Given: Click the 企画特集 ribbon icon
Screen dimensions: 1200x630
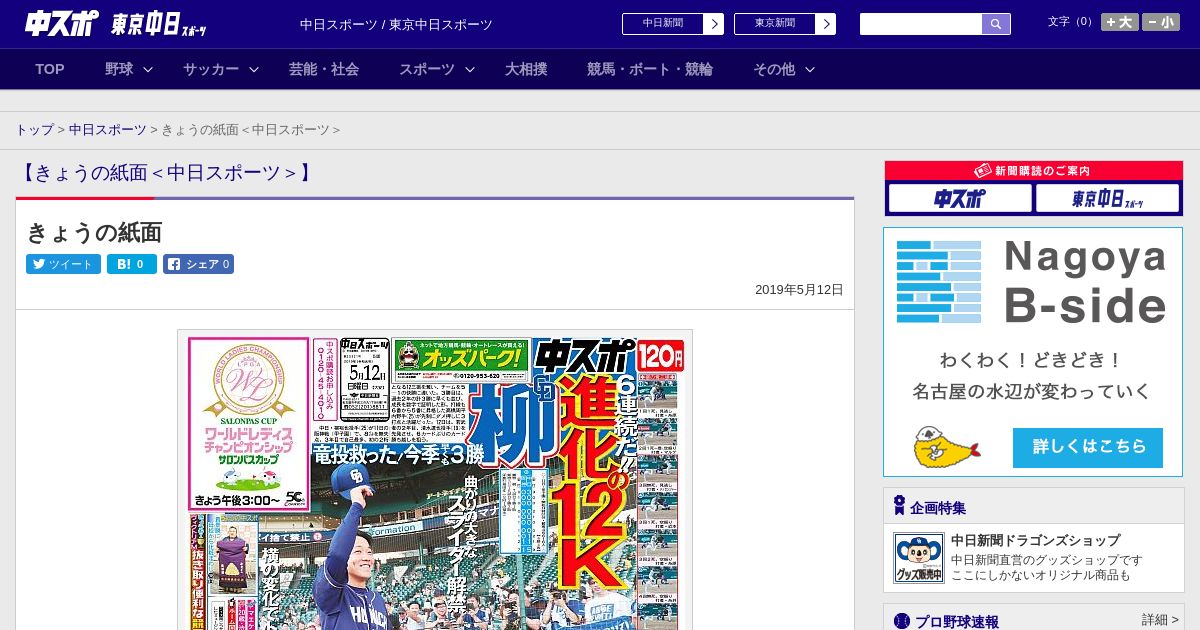Looking at the screenshot, I should tap(899, 506).
